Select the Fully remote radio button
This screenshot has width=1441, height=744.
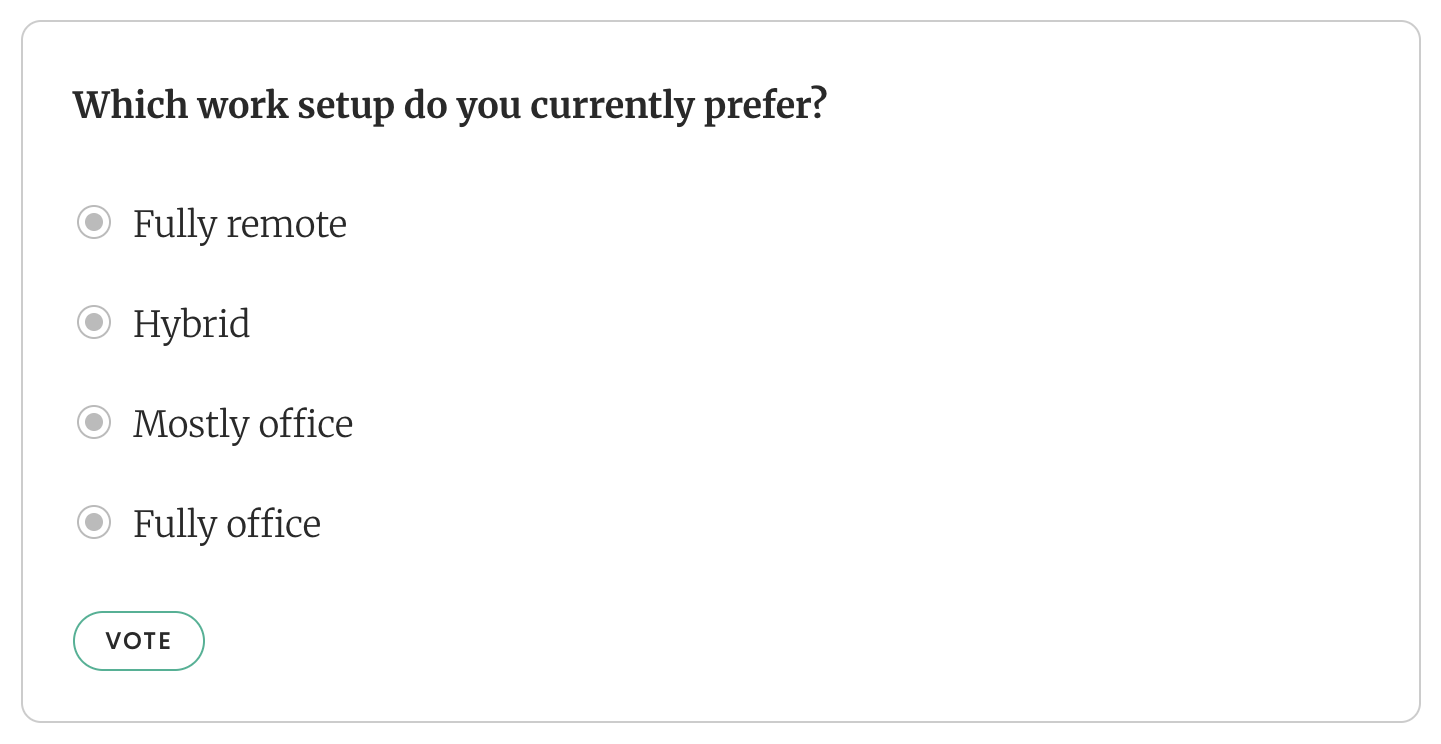pyautogui.click(x=94, y=223)
